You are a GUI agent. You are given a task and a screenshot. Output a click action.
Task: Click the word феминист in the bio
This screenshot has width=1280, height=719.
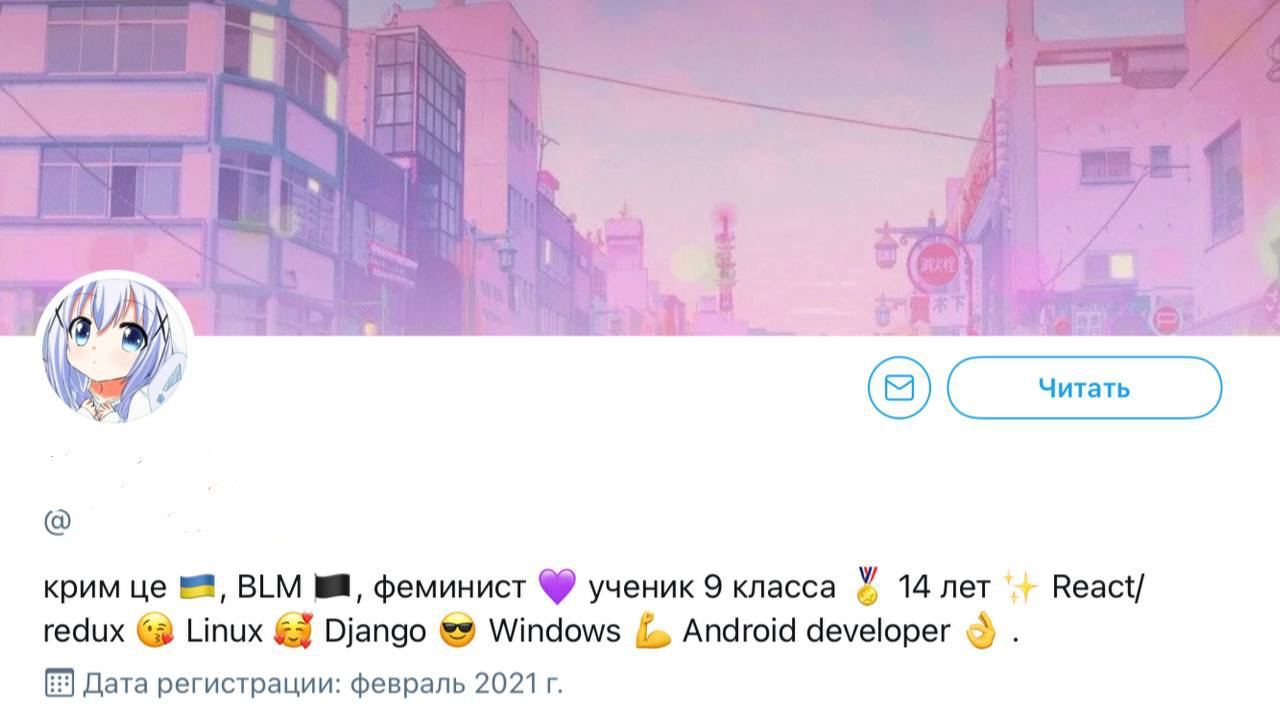449,587
